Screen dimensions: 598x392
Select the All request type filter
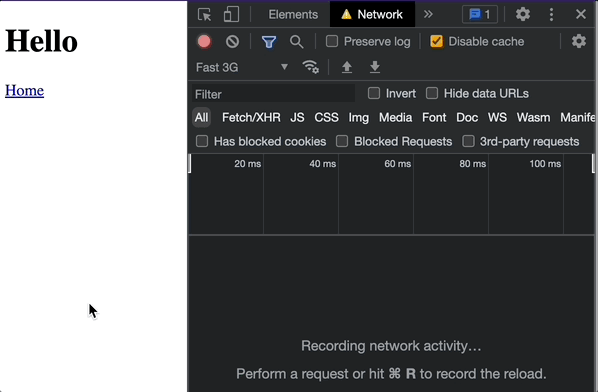coord(201,117)
